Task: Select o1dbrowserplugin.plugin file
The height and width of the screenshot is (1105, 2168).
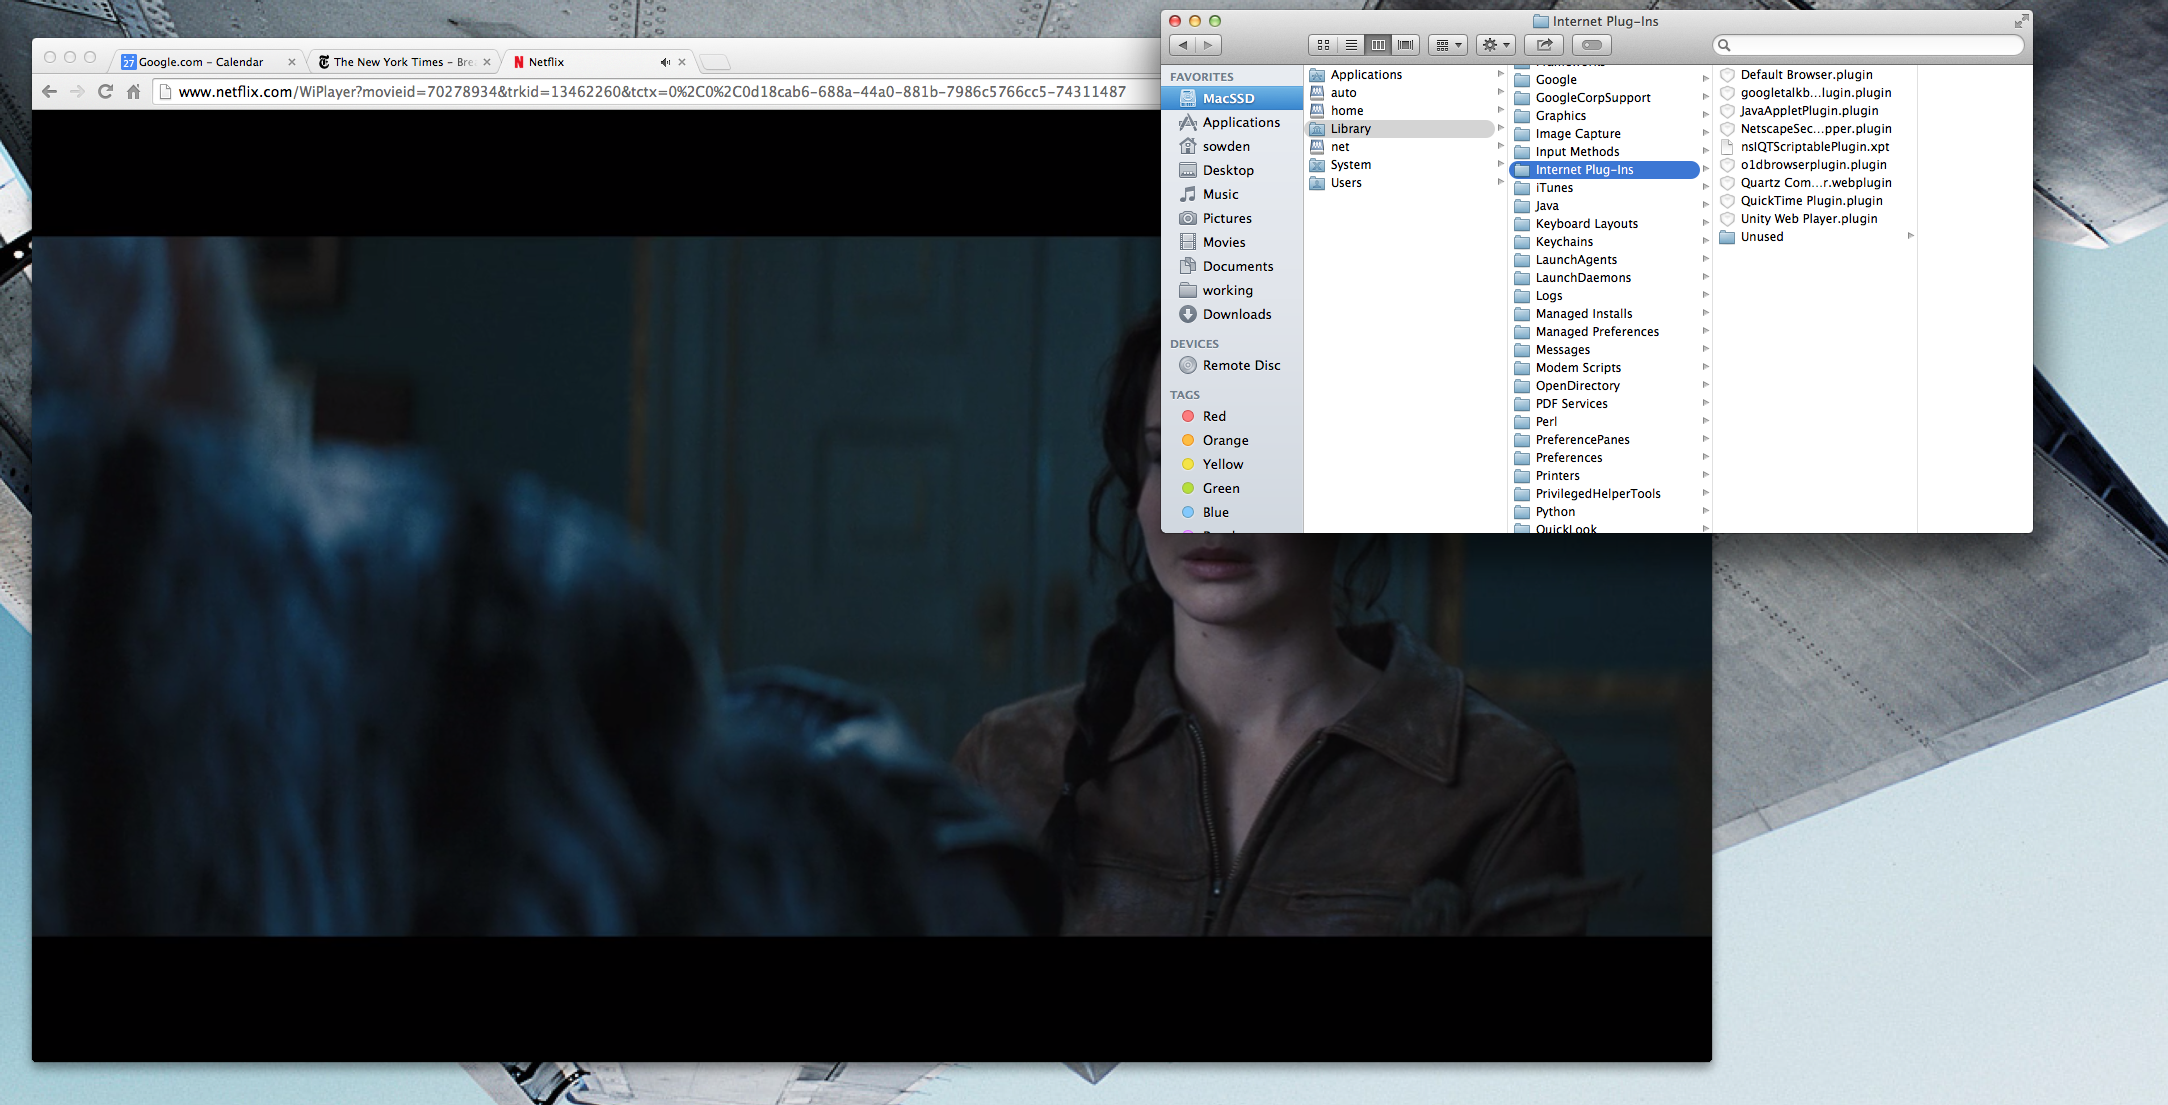Action: [x=1816, y=165]
